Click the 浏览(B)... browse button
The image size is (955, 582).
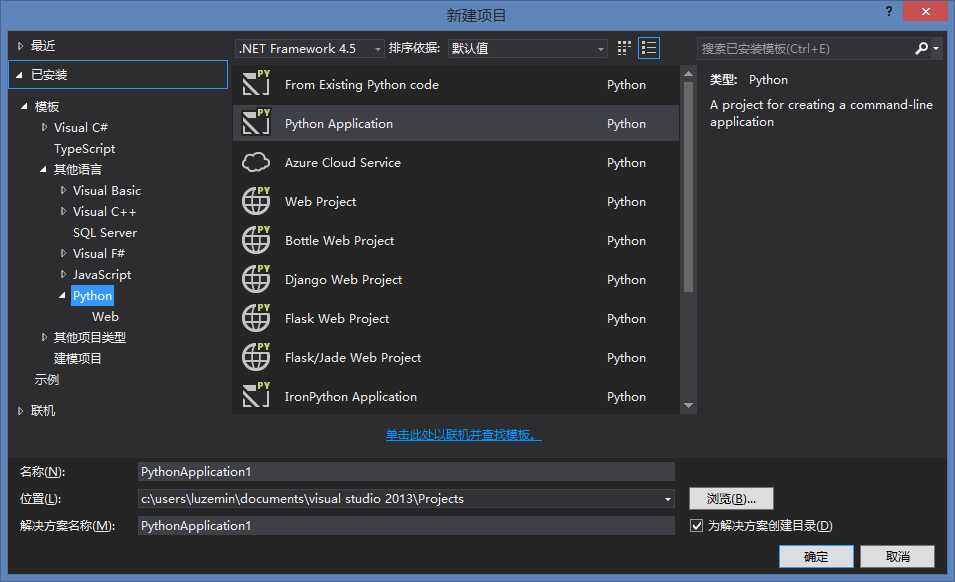pyautogui.click(x=731, y=499)
